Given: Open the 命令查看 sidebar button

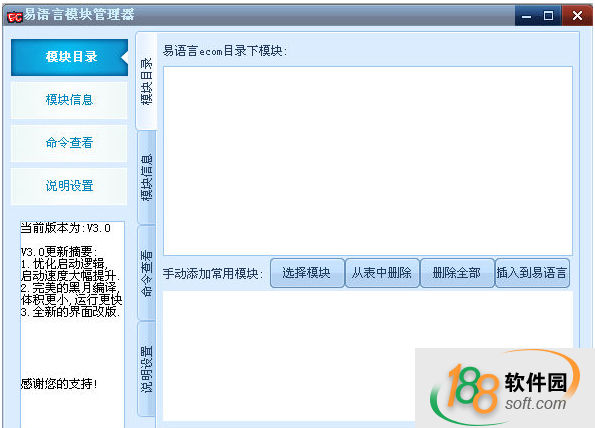Looking at the screenshot, I should coord(69,143).
